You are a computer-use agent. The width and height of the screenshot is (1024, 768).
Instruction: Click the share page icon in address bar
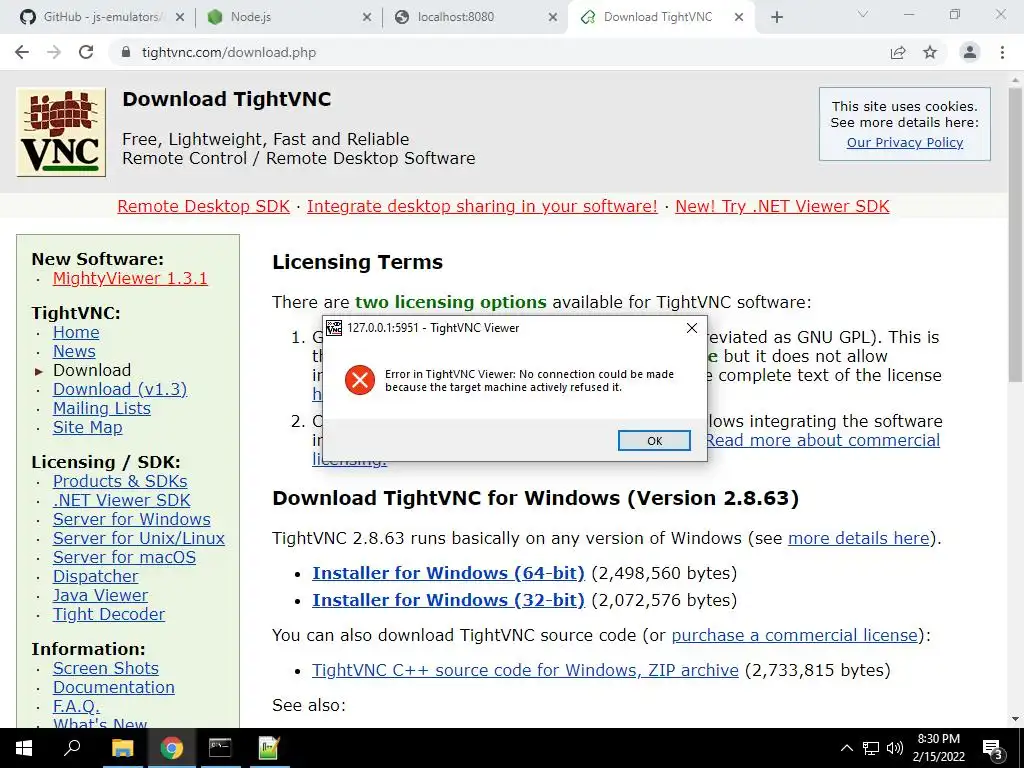click(898, 52)
